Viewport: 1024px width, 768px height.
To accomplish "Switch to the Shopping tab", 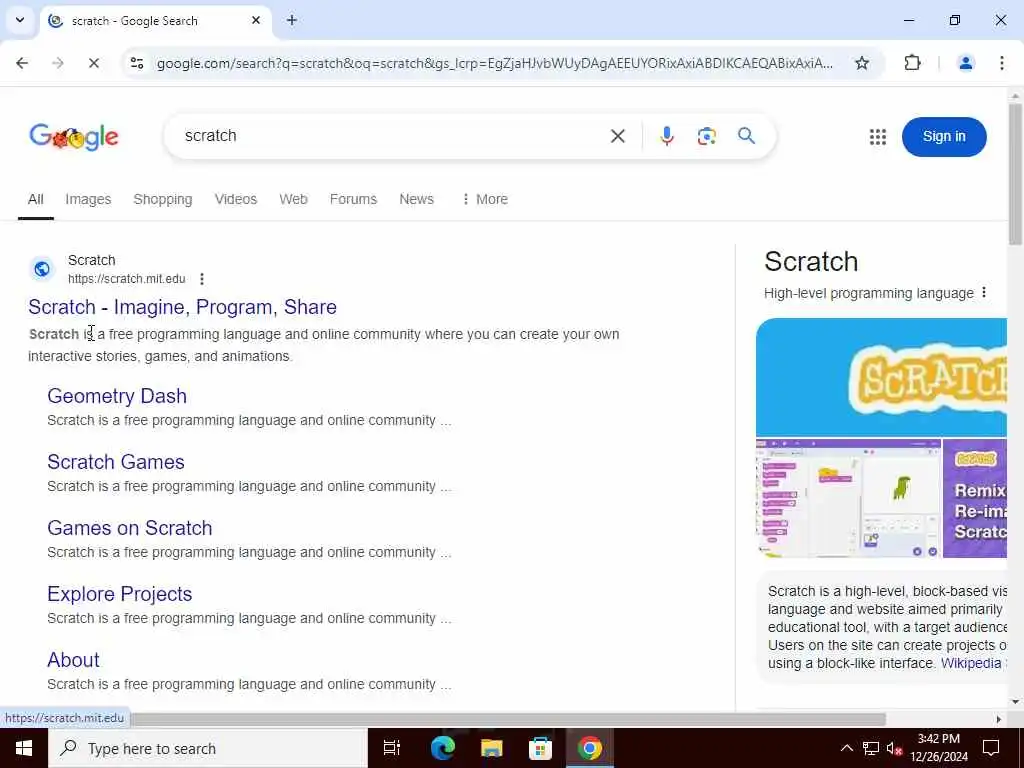I will pos(163,199).
